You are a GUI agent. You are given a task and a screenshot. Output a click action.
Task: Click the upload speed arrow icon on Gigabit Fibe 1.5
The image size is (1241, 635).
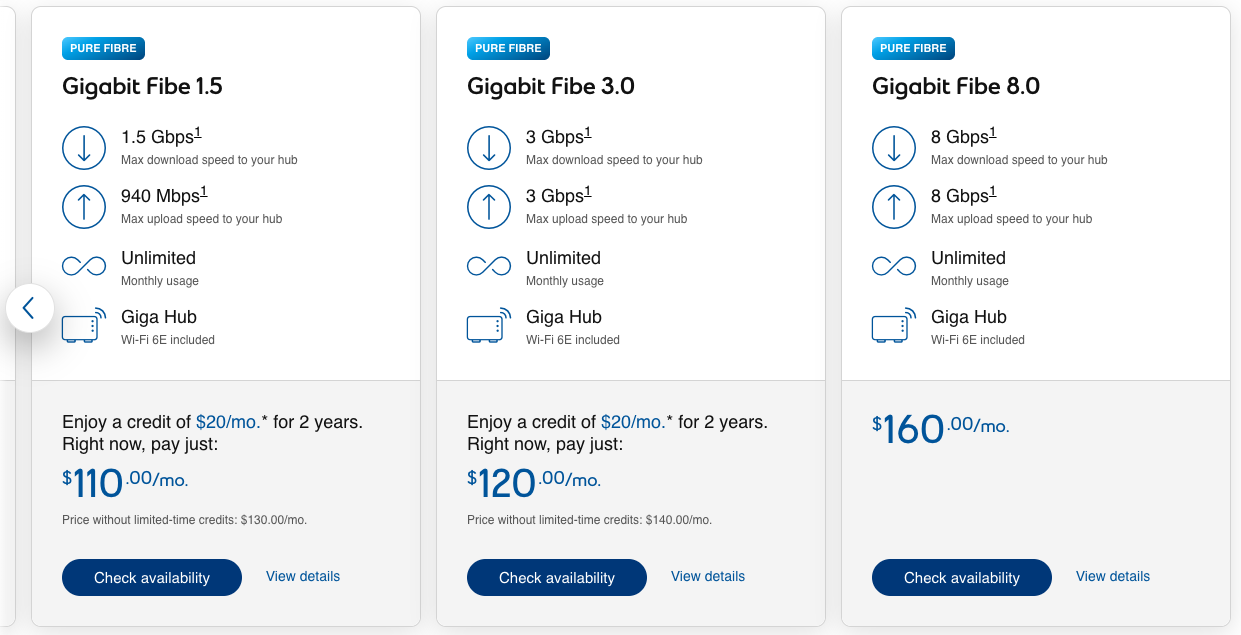tap(84, 206)
